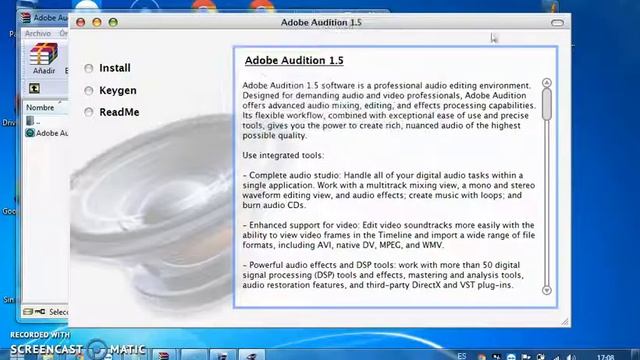Open the volume icon in system tray

[x=571, y=357]
